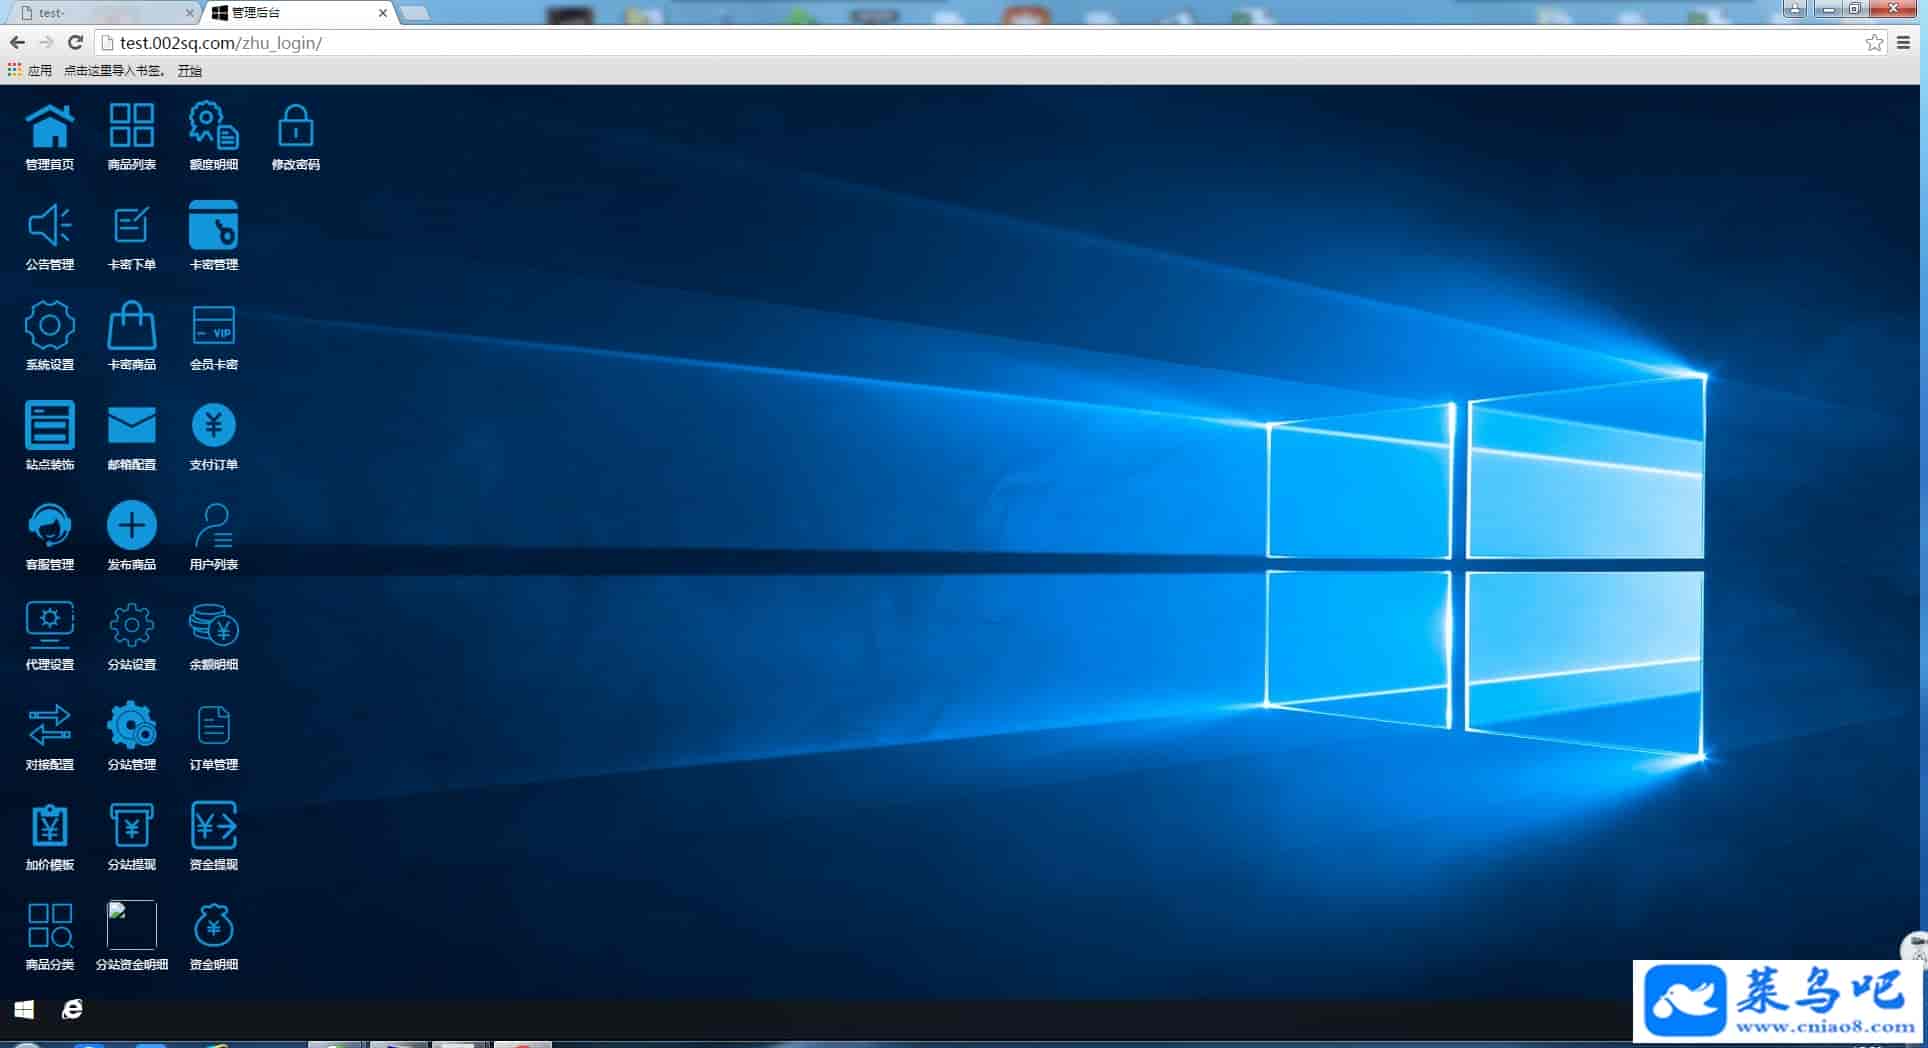The width and height of the screenshot is (1928, 1048).
Task: Click the browser reload button
Action: tap(75, 42)
